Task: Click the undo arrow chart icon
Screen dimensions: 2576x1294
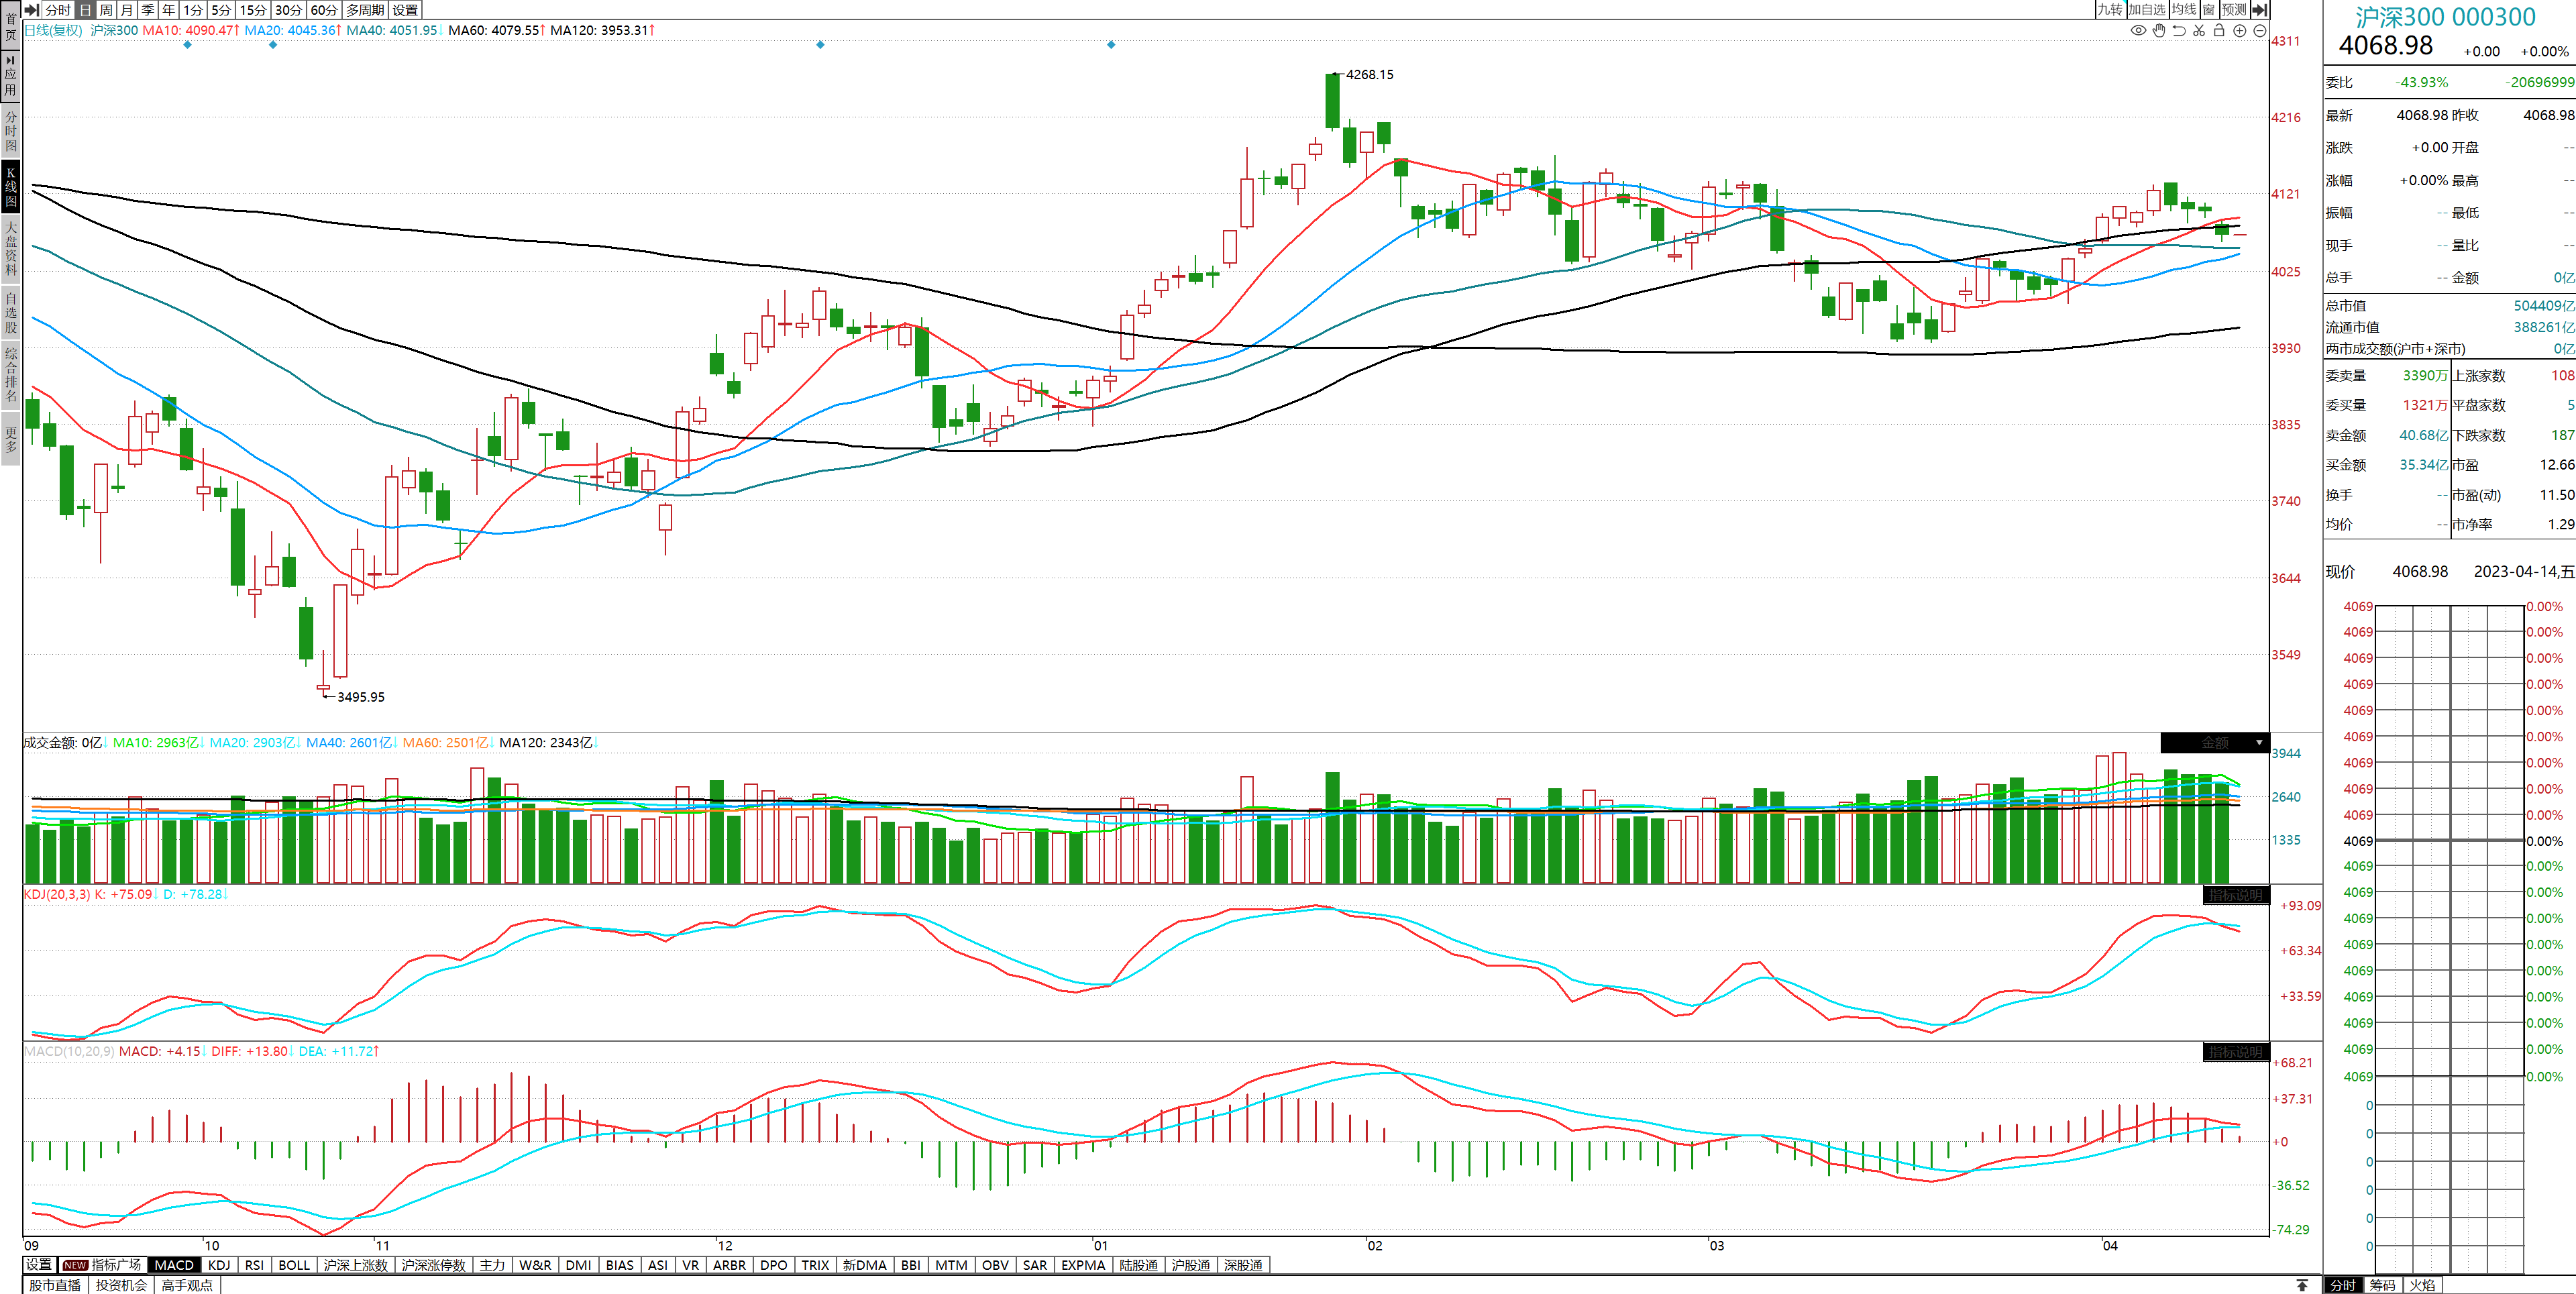Action: (x=2179, y=31)
